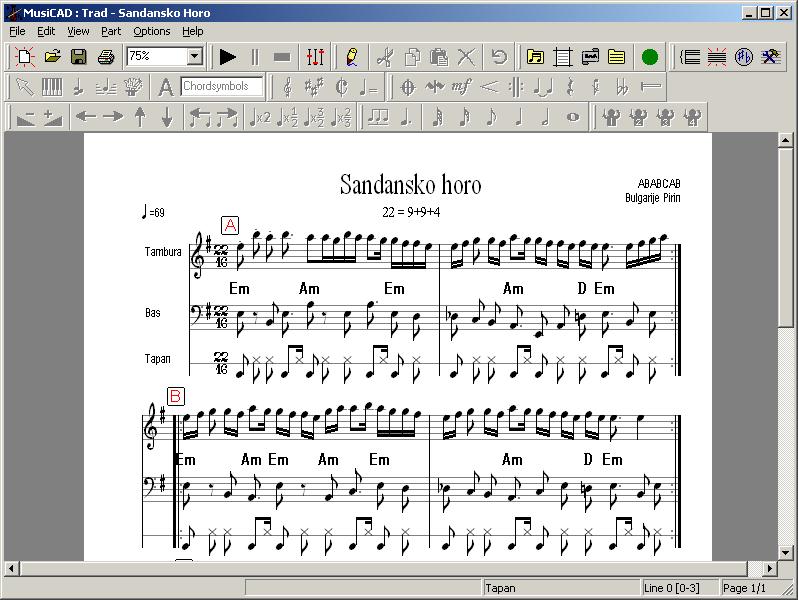Screen dimensions: 798x600
Task: Click the new staff sparkle icon
Action: (717, 57)
